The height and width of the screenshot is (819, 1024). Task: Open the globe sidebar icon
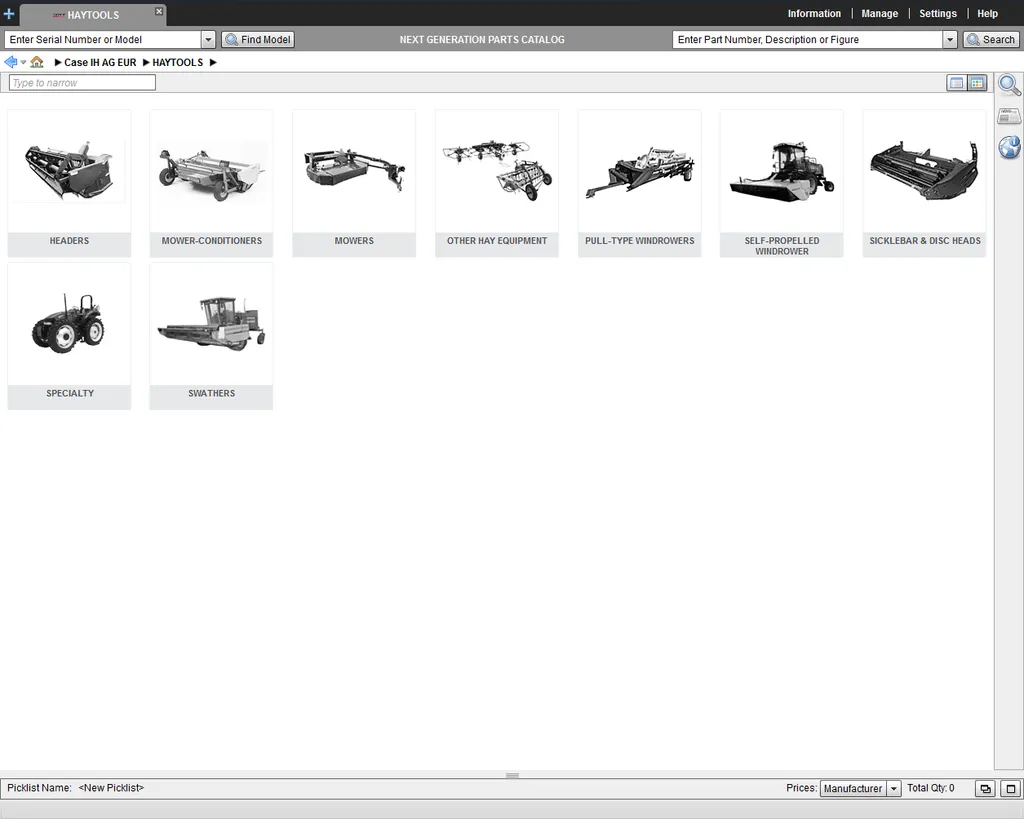(x=1009, y=147)
